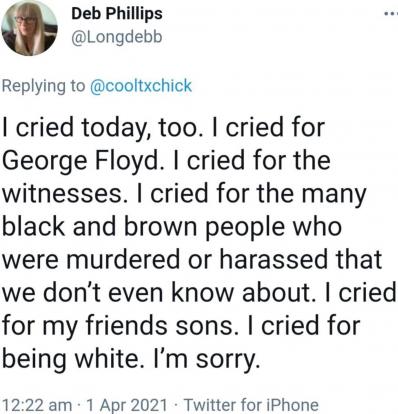Viewport: 398px width, 414px height.
Task: Click the word 'iPhone' in the footer
Action: pos(292,405)
